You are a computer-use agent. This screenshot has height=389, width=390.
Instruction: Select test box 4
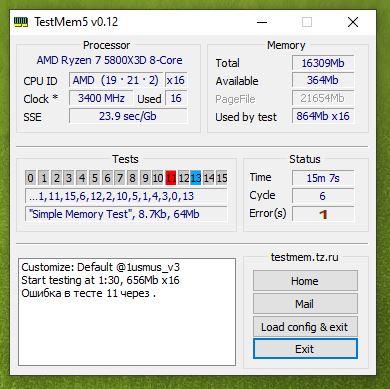pos(81,178)
